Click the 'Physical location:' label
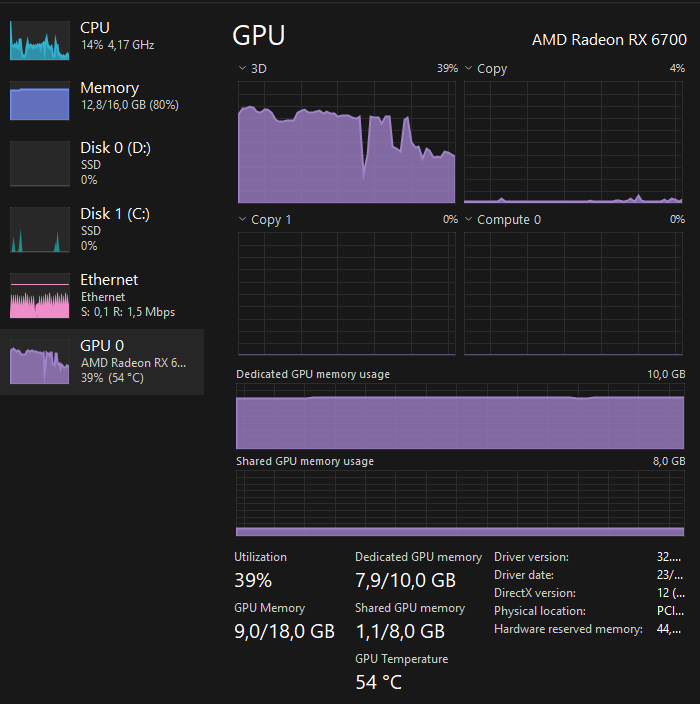This screenshot has height=704, width=700. click(x=540, y=611)
